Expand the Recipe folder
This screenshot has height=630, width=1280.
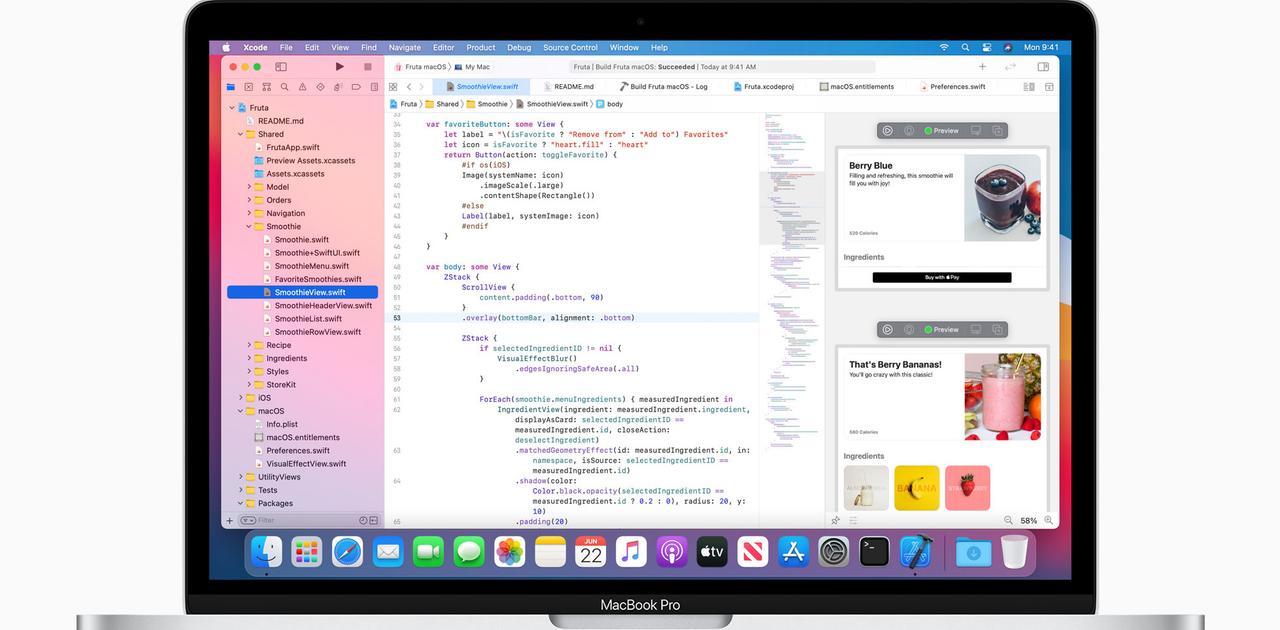pos(249,345)
